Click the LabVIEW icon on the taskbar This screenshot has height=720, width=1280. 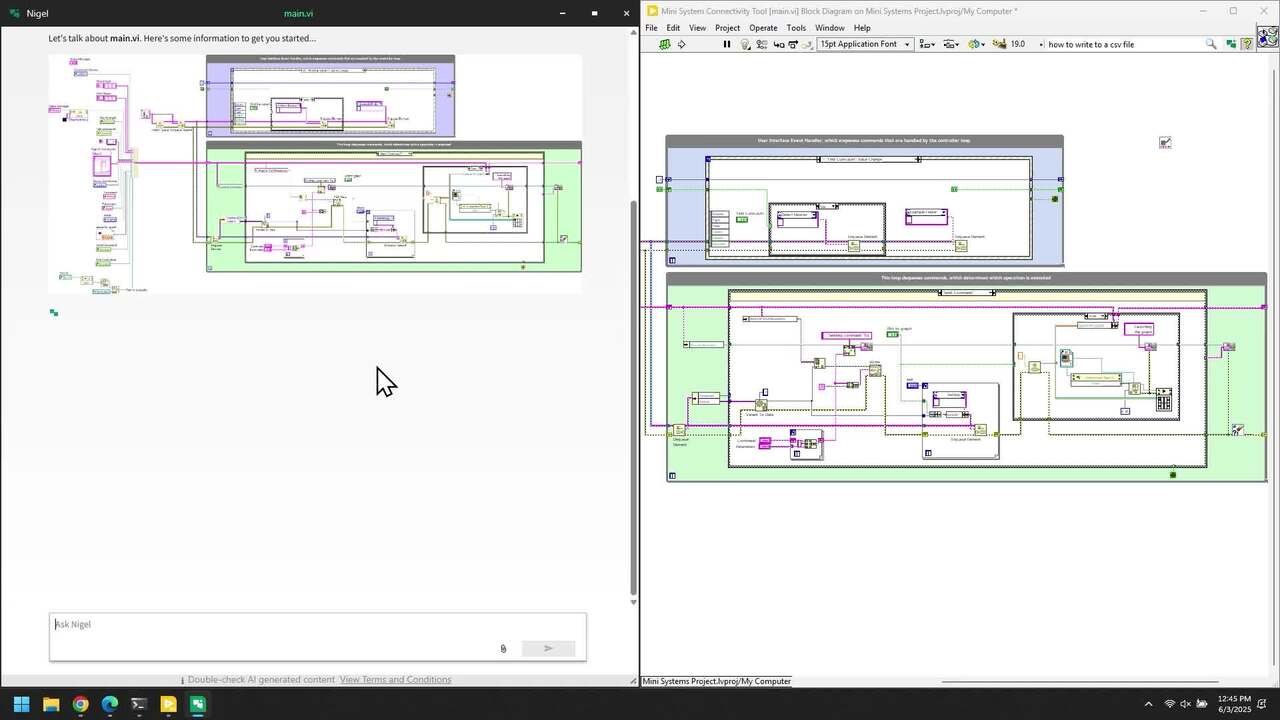point(198,704)
